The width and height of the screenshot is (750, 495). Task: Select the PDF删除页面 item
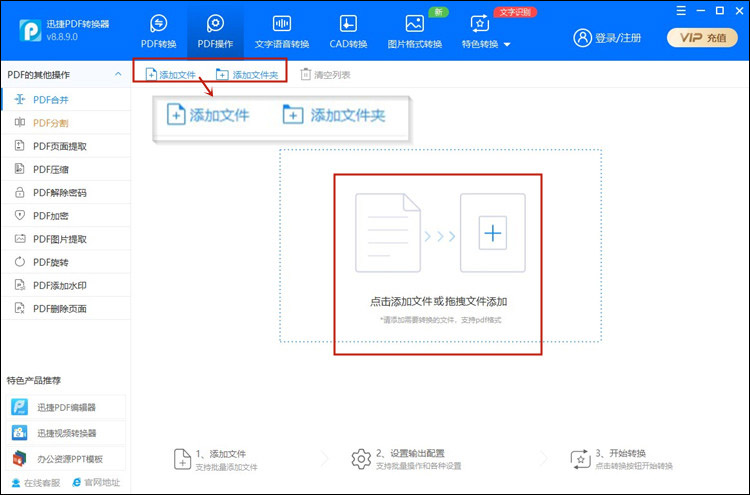pyautogui.click(x=66, y=308)
